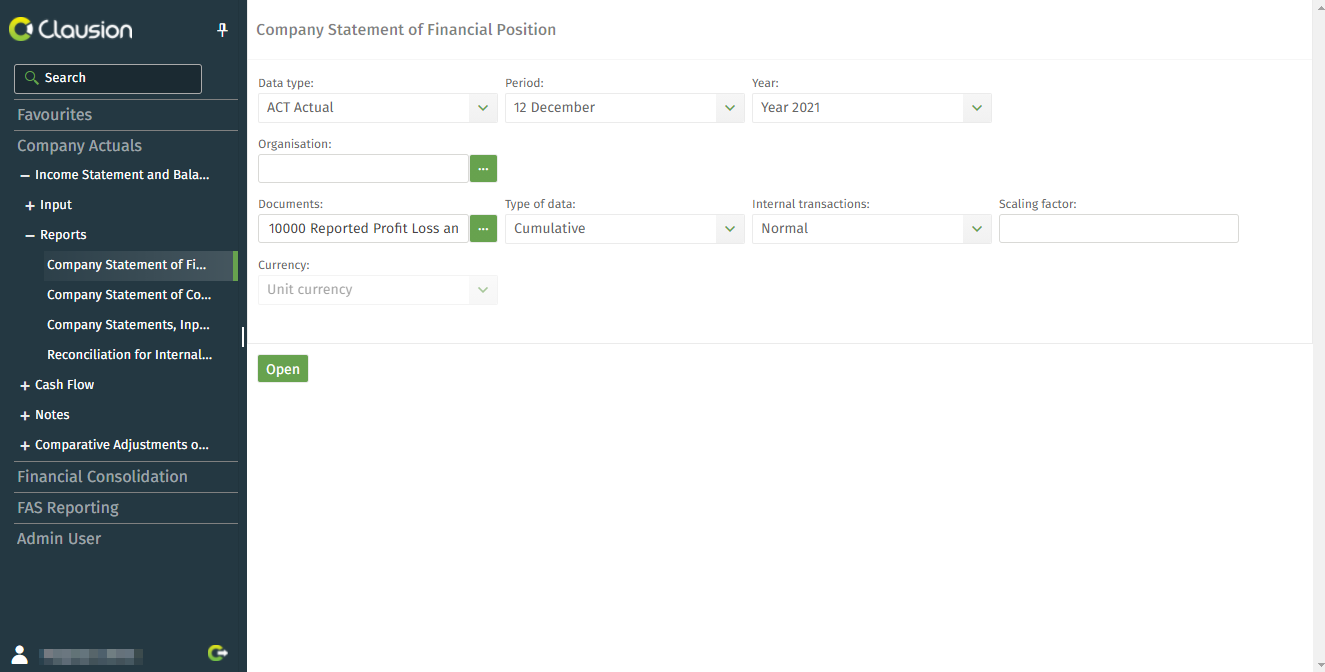Open the Financial Consolidation menu
The image size is (1325, 672).
click(x=102, y=477)
